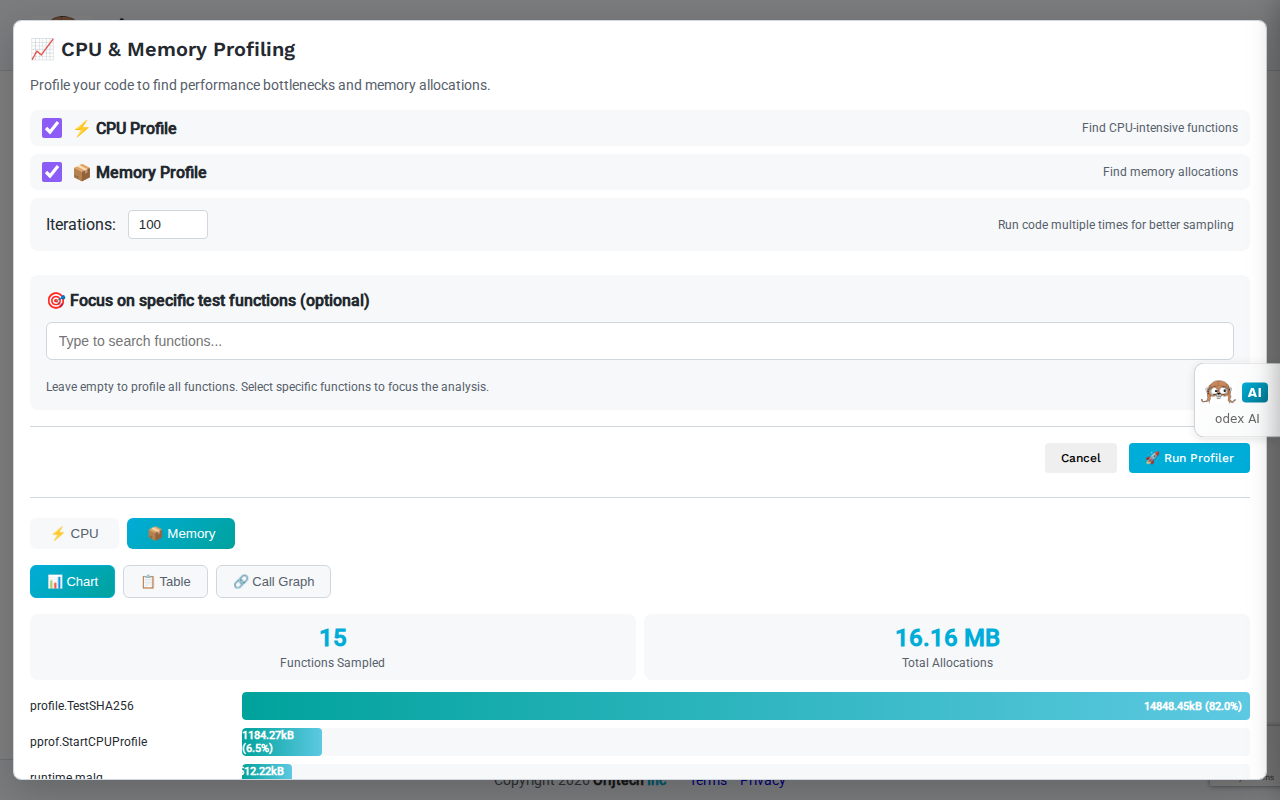Click the target icon in the Focus section
Viewport: 1280px width, 800px height.
57,300
